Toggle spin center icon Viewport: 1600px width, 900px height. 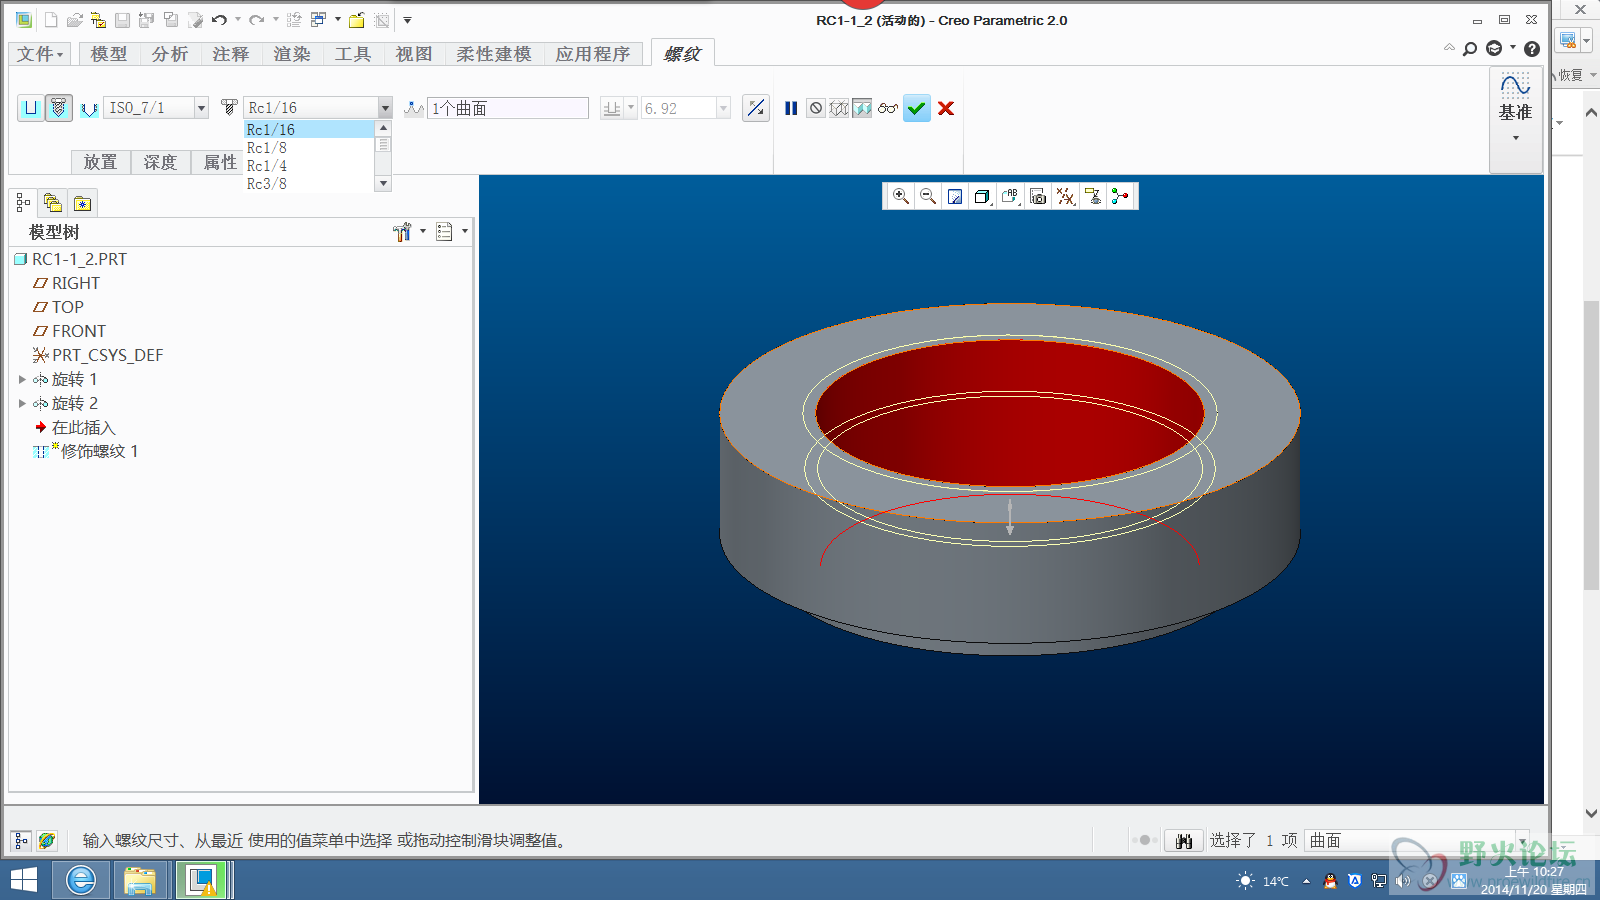[x=1120, y=196]
